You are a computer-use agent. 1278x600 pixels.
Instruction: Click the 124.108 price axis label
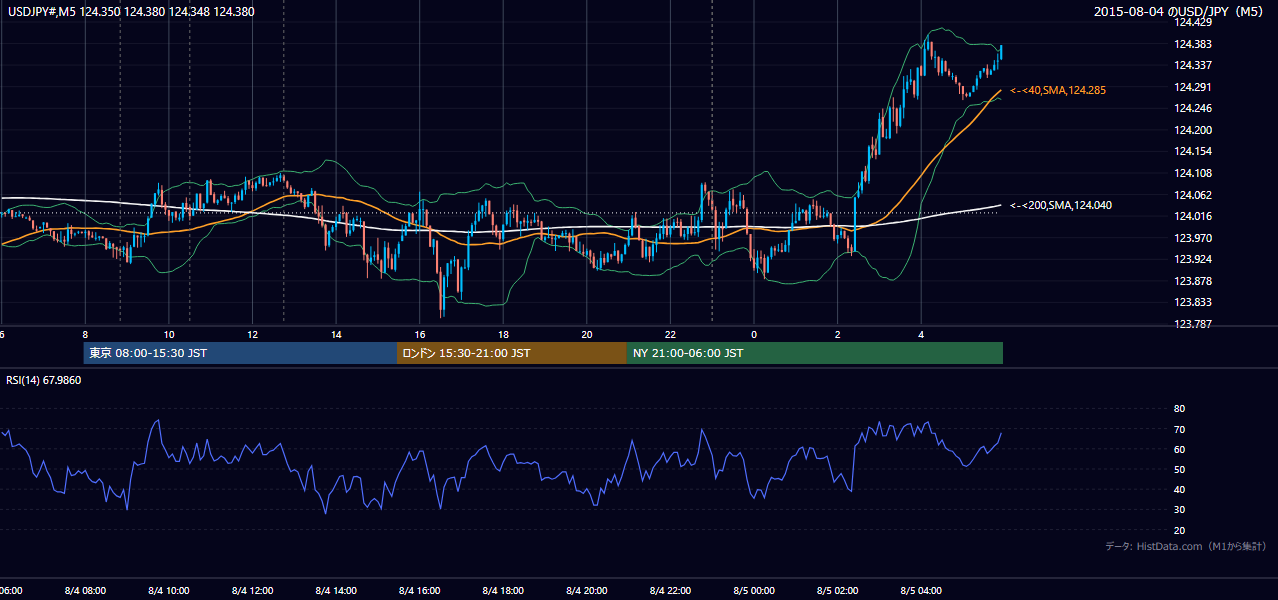1192,173
